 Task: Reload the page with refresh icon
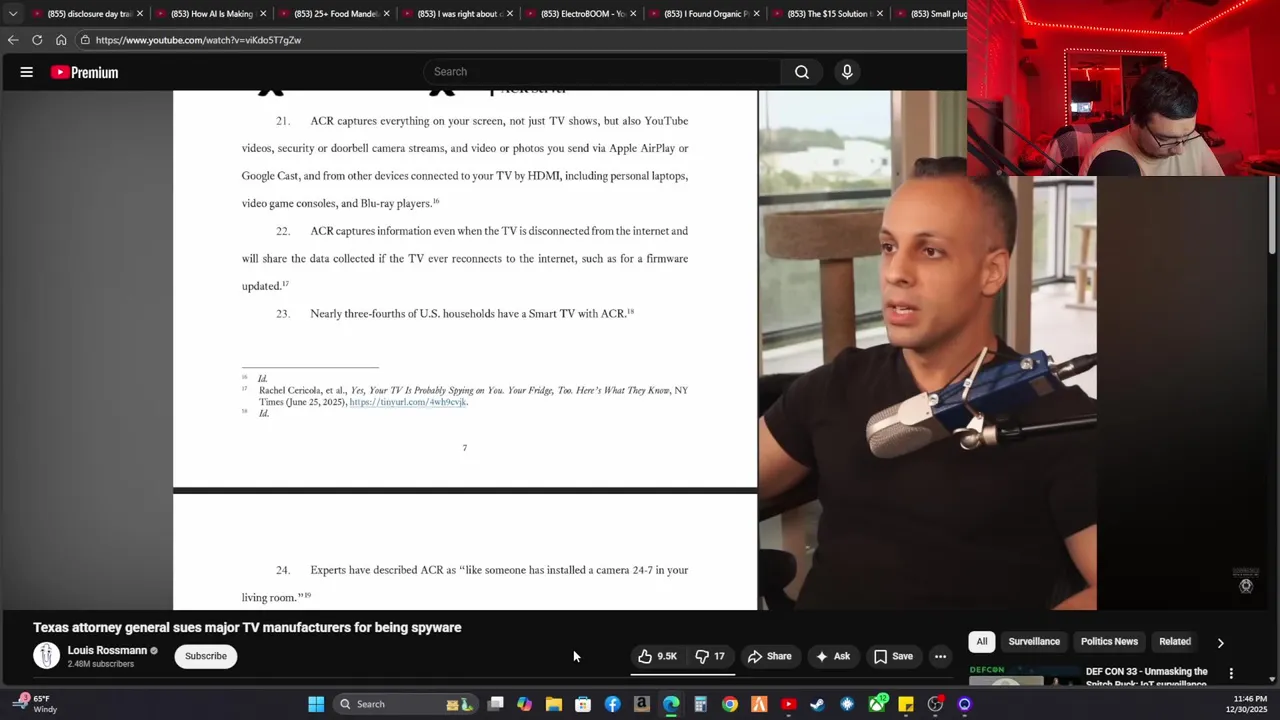[x=37, y=40]
